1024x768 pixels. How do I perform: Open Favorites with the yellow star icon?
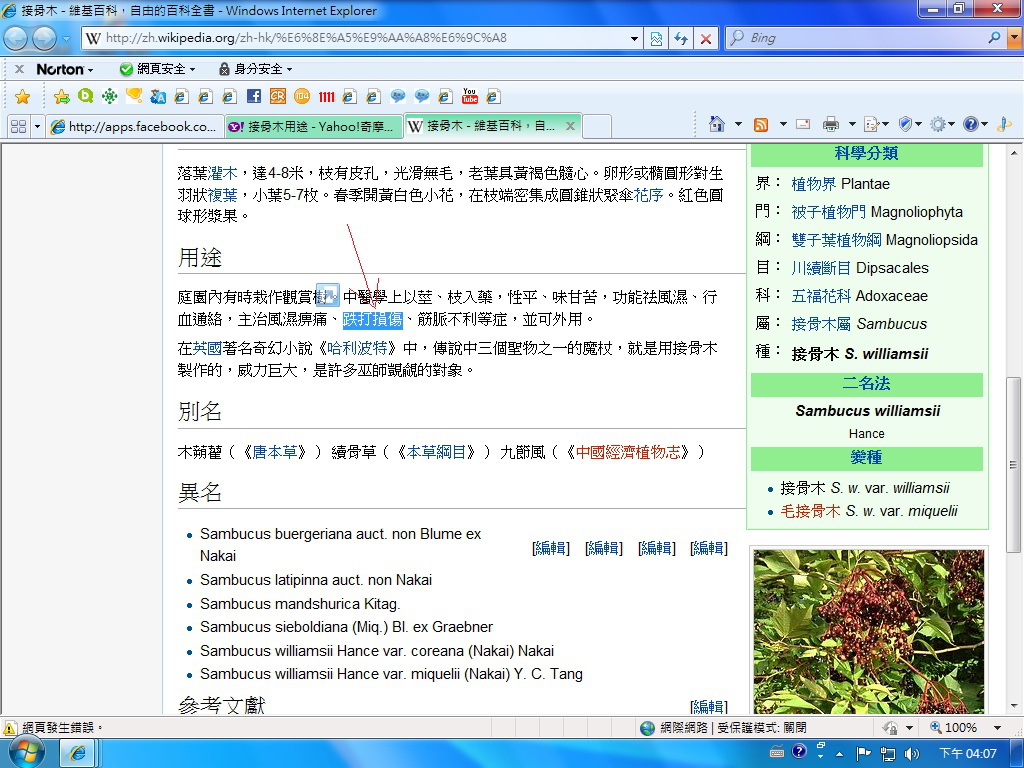[22, 97]
